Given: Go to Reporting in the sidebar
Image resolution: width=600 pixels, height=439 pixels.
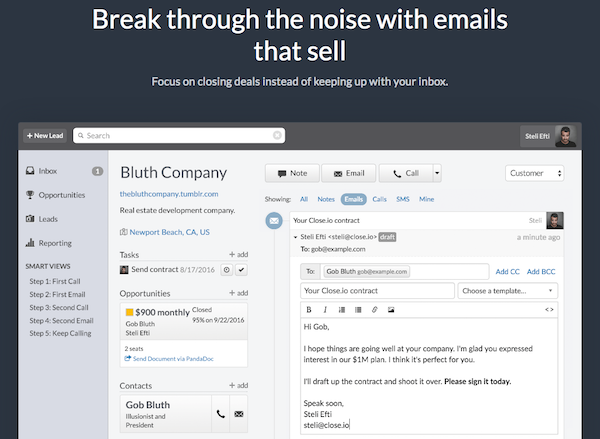Looking at the screenshot, I should (54, 242).
